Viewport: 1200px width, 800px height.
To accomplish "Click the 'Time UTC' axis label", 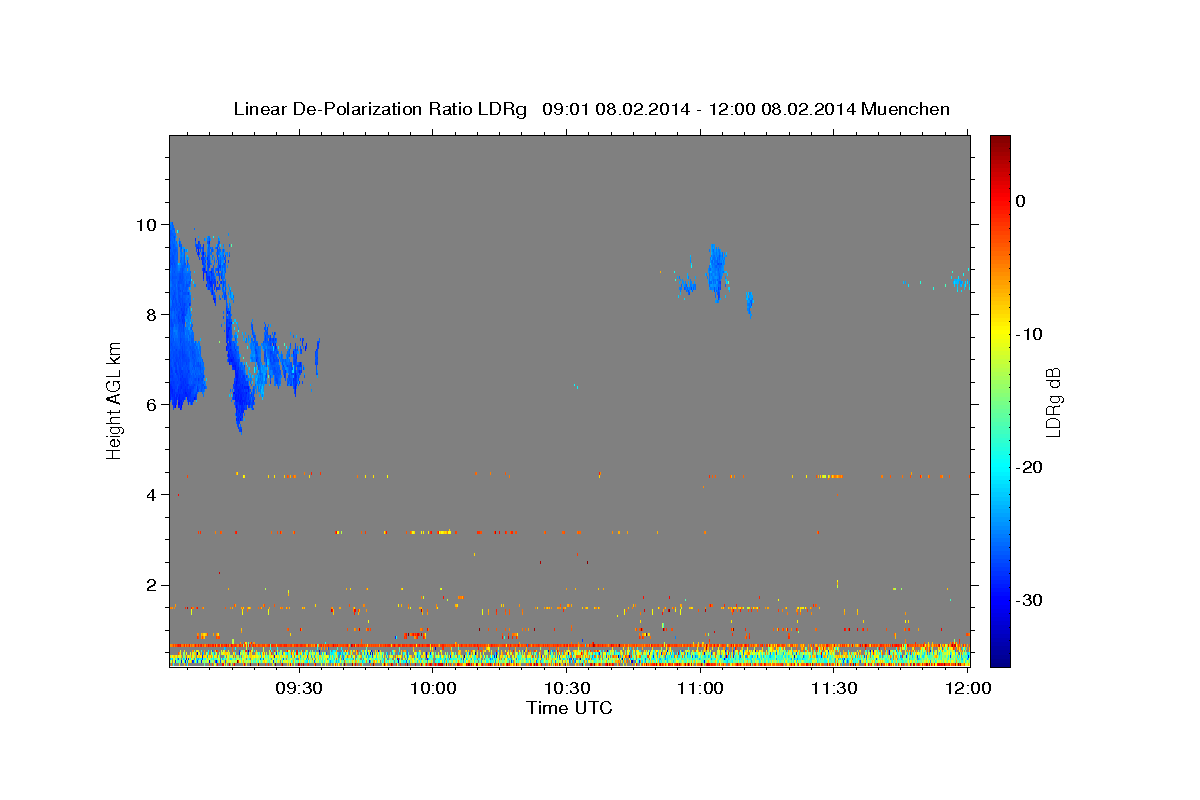I will [x=569, y=708].
